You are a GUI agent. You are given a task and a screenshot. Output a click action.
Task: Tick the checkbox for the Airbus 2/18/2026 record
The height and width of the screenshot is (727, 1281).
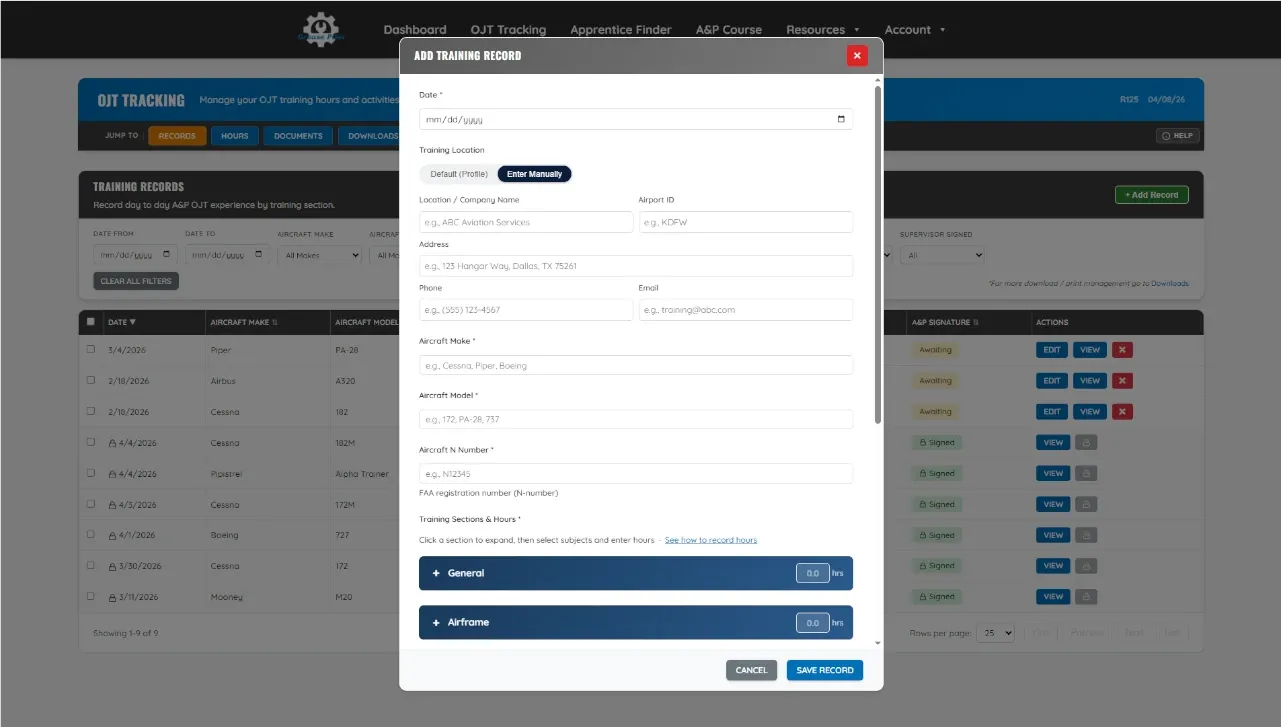coord(91,381)
